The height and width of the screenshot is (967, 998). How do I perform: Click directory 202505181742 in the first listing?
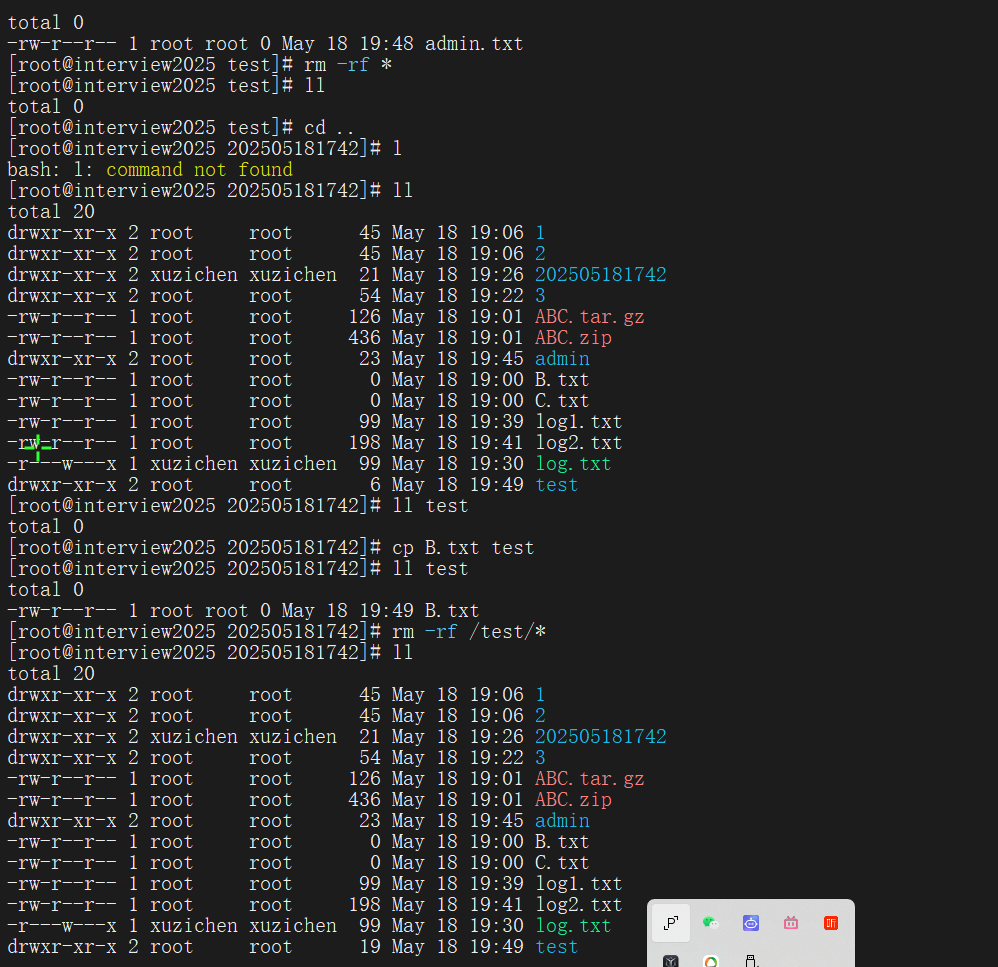pyautogui.click(x=600, y=275)
